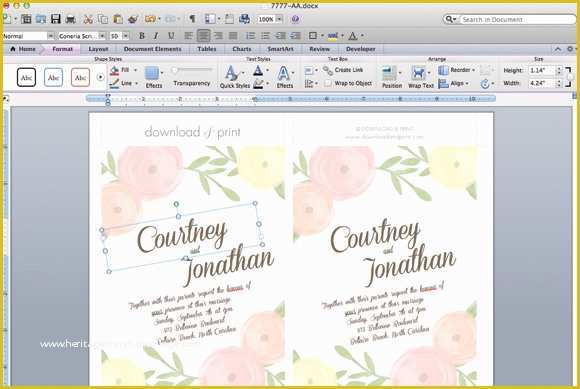Switch to the Layout tab
Screen dimensions: 580x389
98,49
